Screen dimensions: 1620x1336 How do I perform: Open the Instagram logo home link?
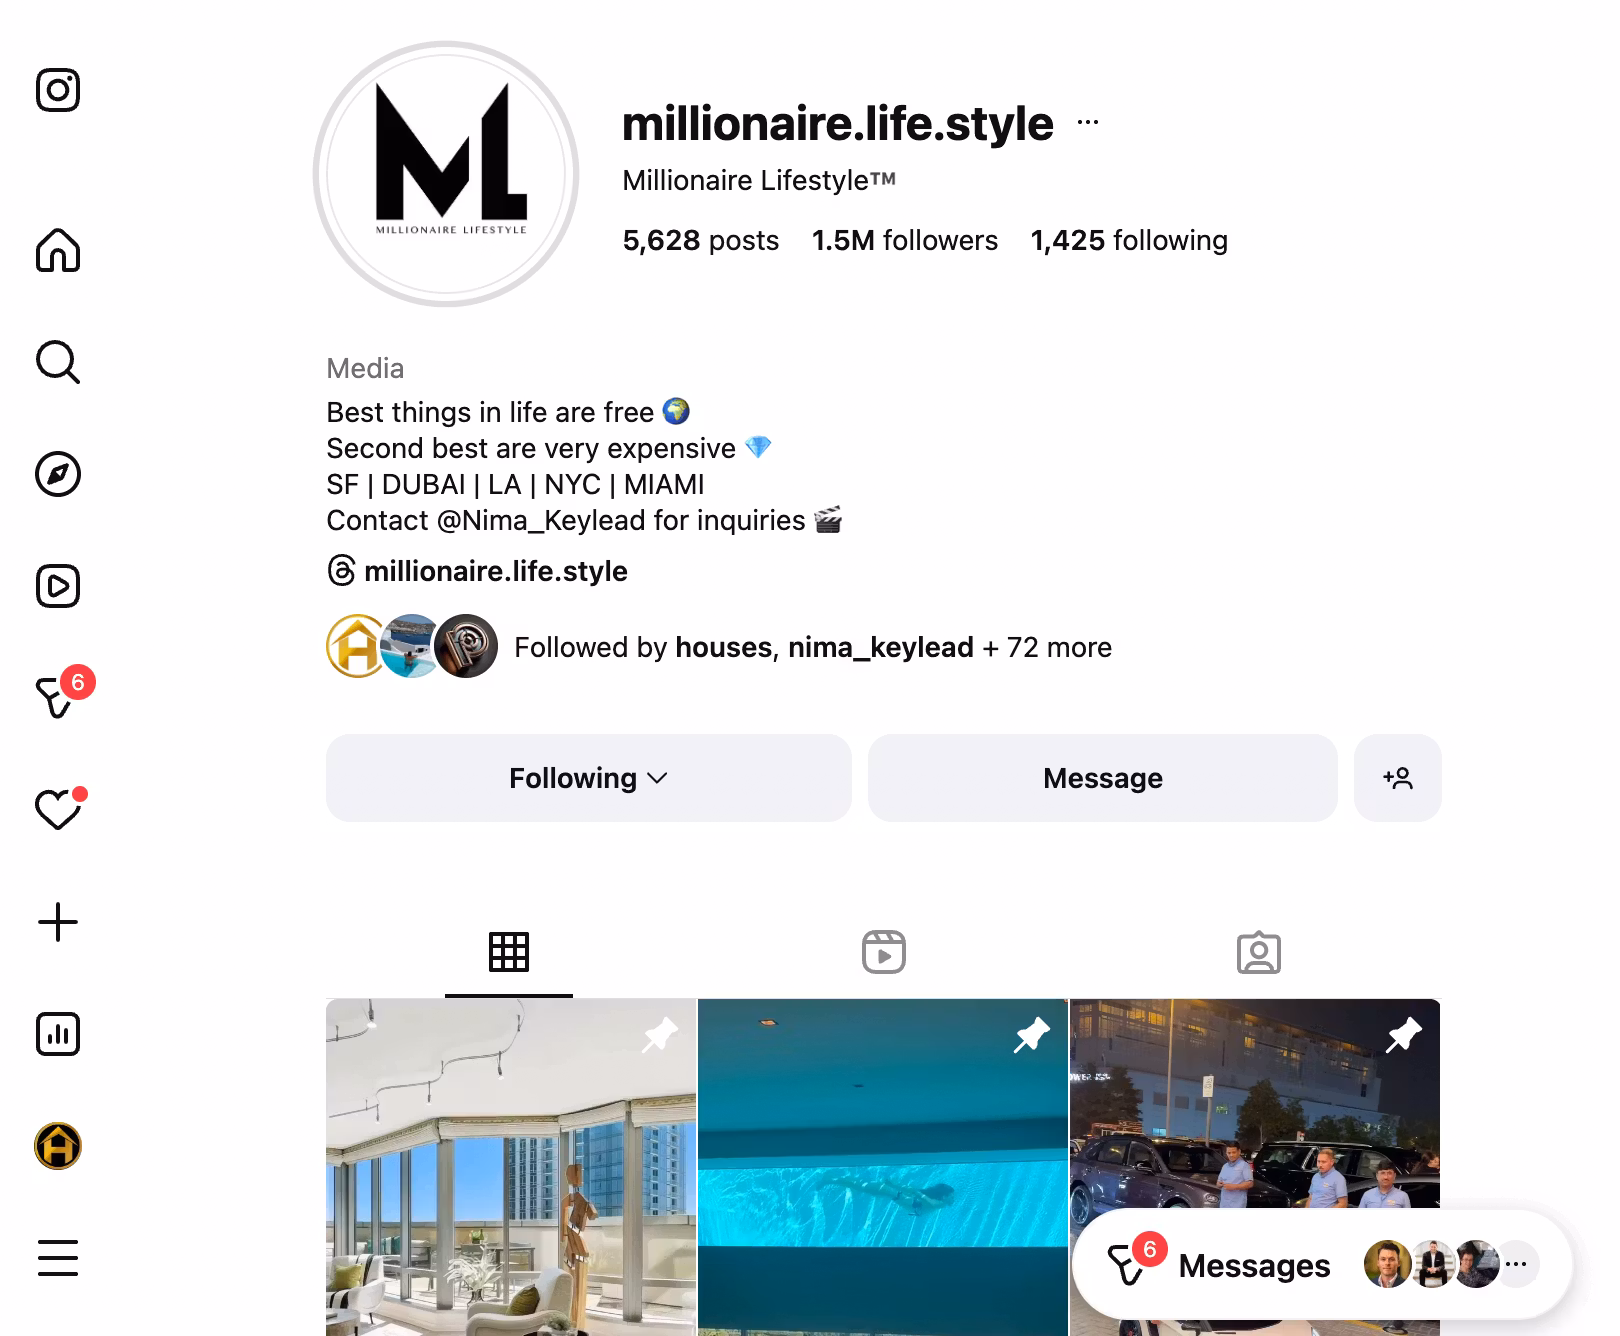(x=58, y=90)
